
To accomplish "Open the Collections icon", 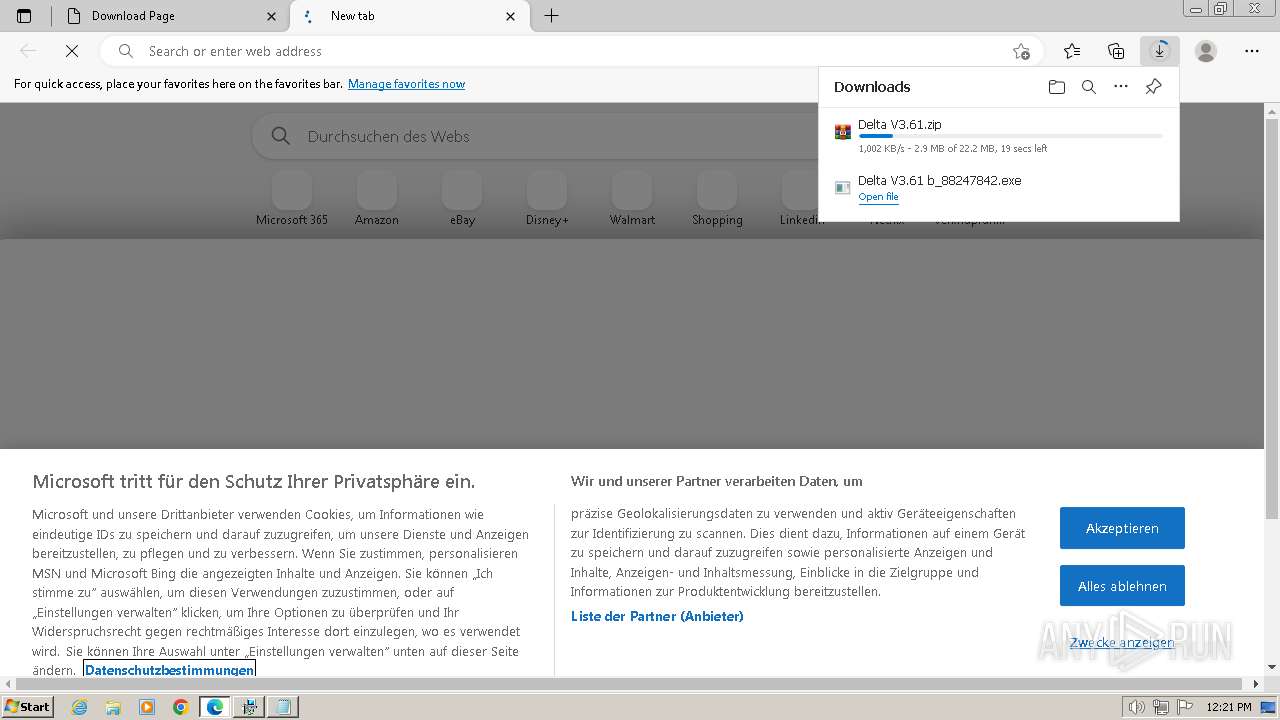I will pos(1116,51).
